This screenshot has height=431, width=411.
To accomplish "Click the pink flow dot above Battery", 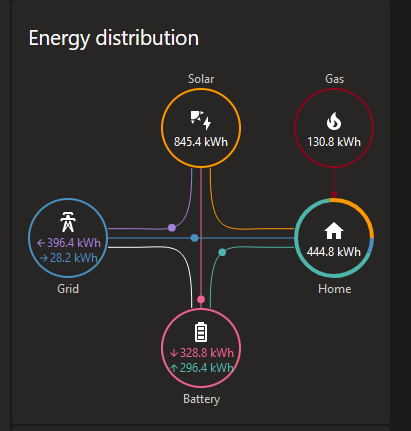I will (x=201, y=299).
